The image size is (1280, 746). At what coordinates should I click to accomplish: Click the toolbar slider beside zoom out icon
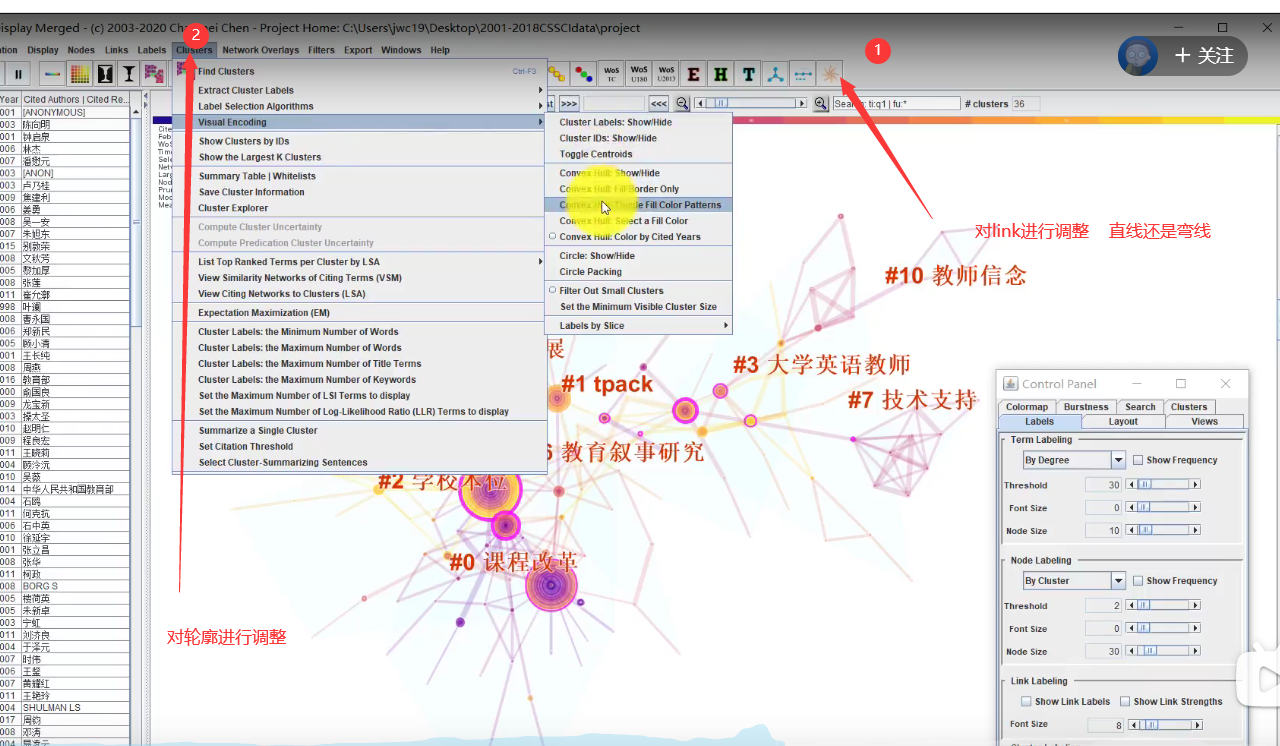pyautogui.click(x=750, y=103)
